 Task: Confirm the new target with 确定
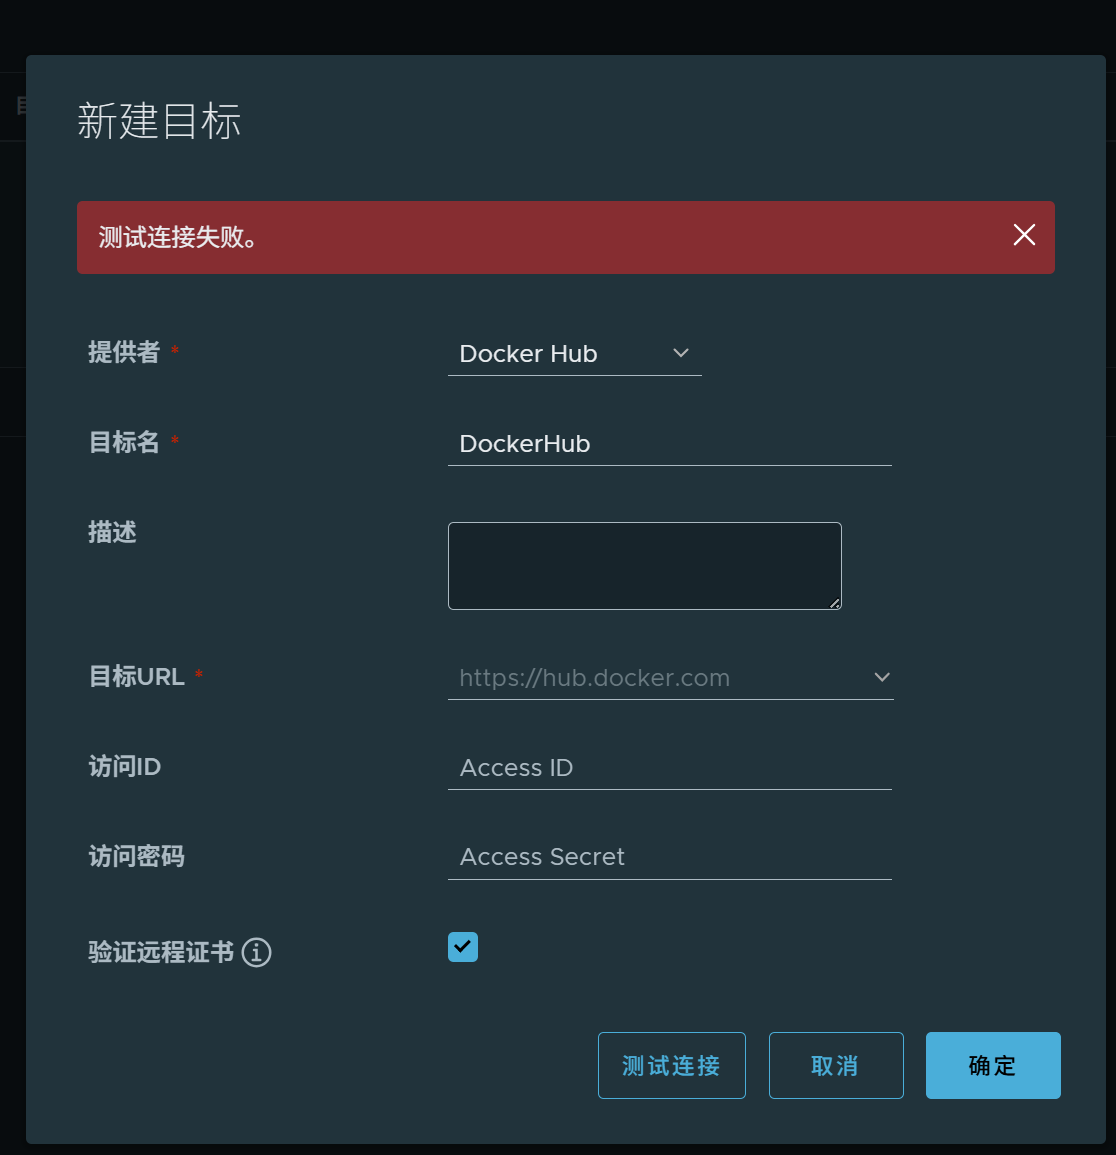click(992, 1065)
